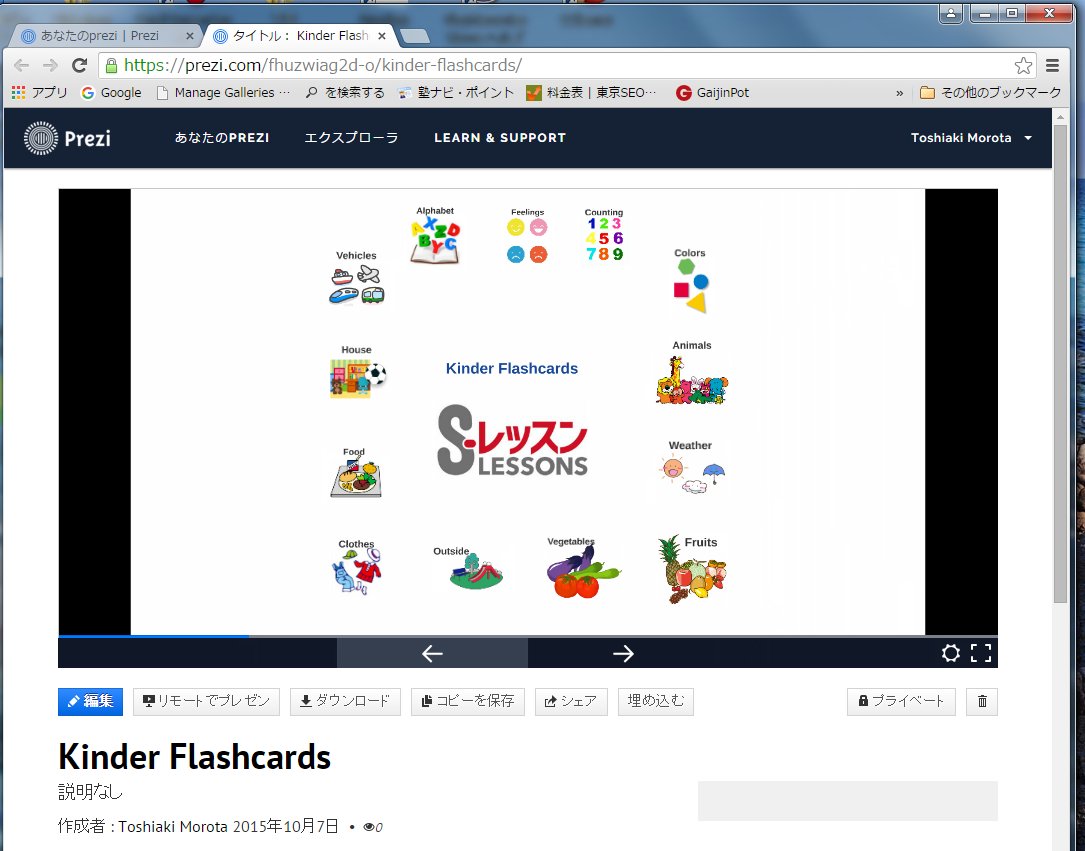Screen dimensions: 1085x851
Task: Open the Apps shortcut in bookmarks bar
Action: (x=39, y=93)
